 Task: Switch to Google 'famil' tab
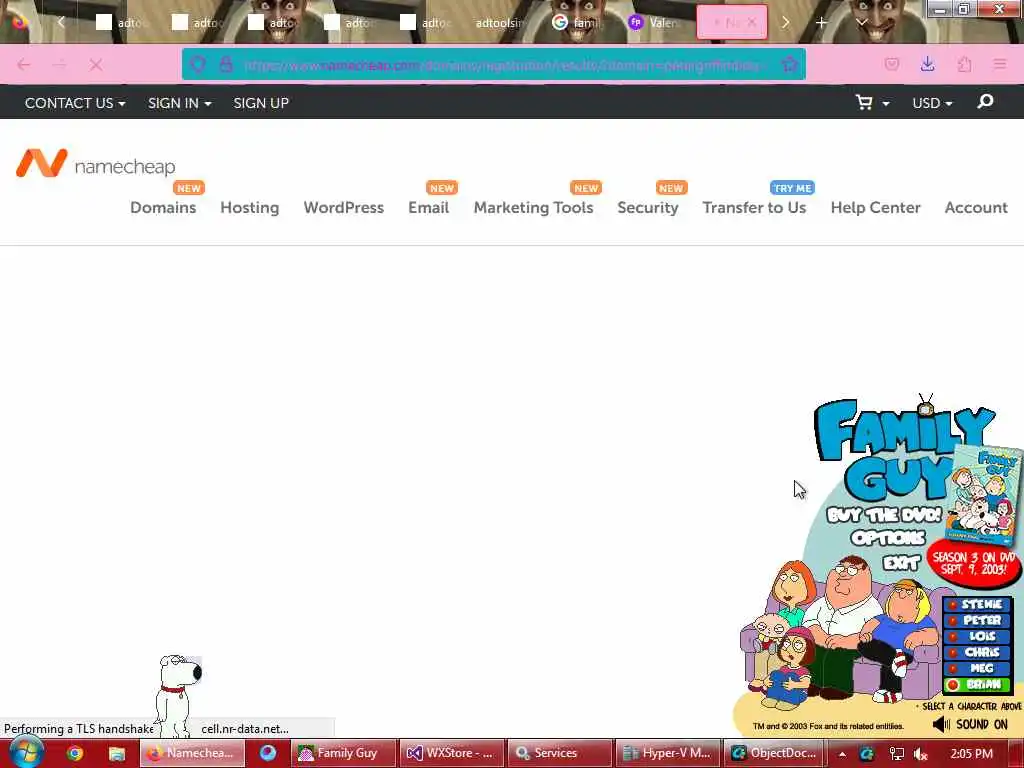coord(577,22)
